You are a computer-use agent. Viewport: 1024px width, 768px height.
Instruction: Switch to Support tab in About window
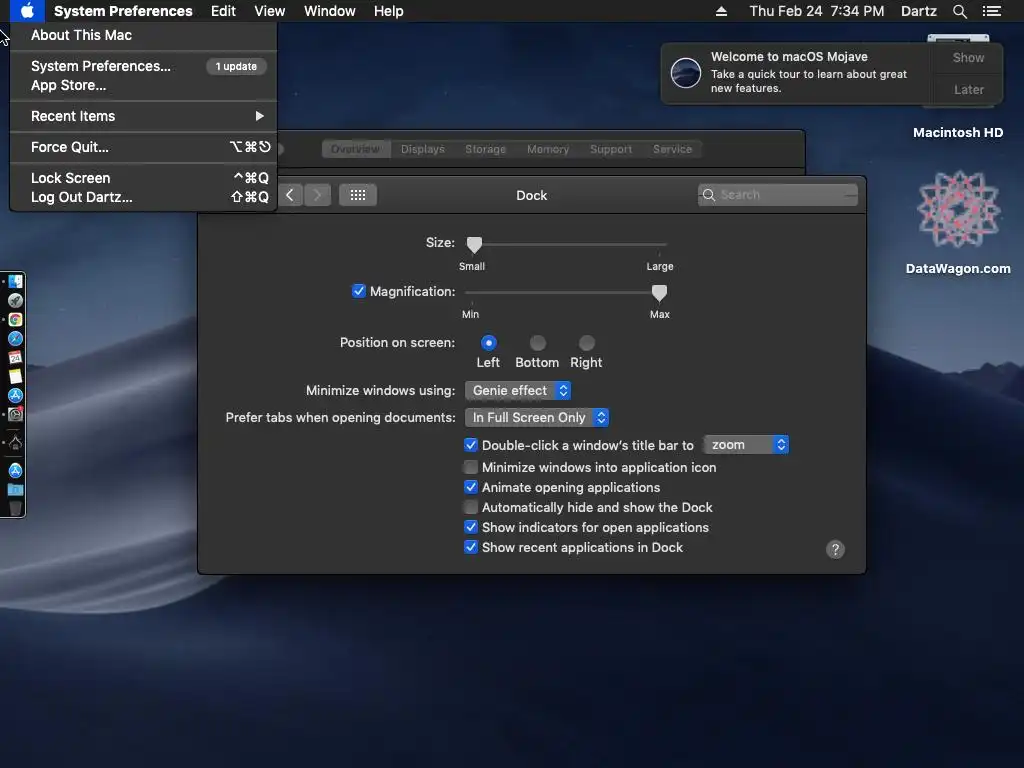tap(611, 149)
